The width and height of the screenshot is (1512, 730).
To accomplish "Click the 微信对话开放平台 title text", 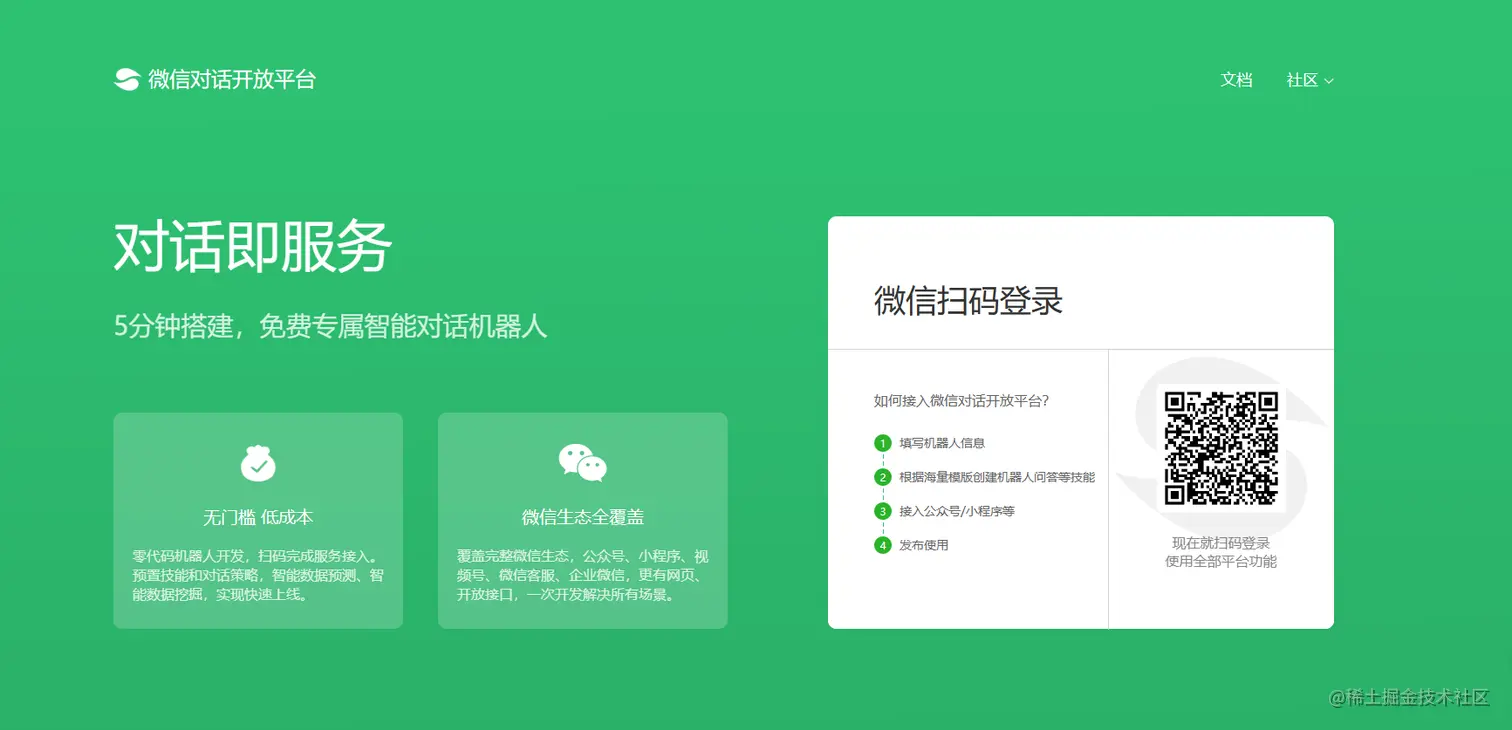I will (232, 80).
